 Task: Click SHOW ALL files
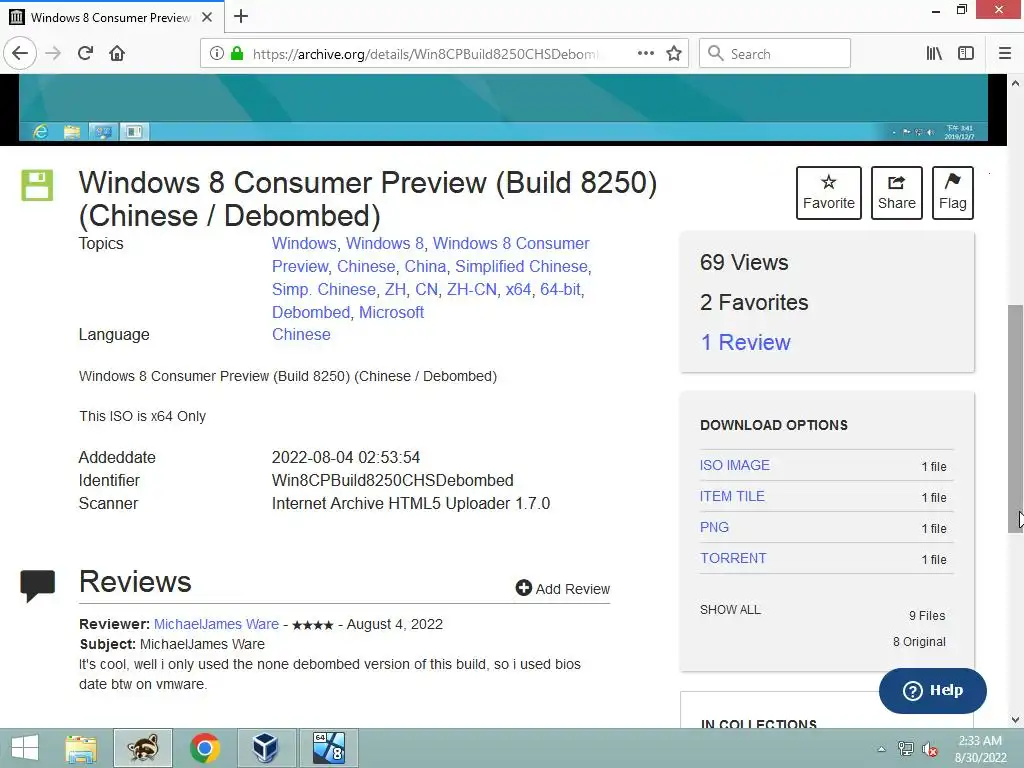click(730, 609)
